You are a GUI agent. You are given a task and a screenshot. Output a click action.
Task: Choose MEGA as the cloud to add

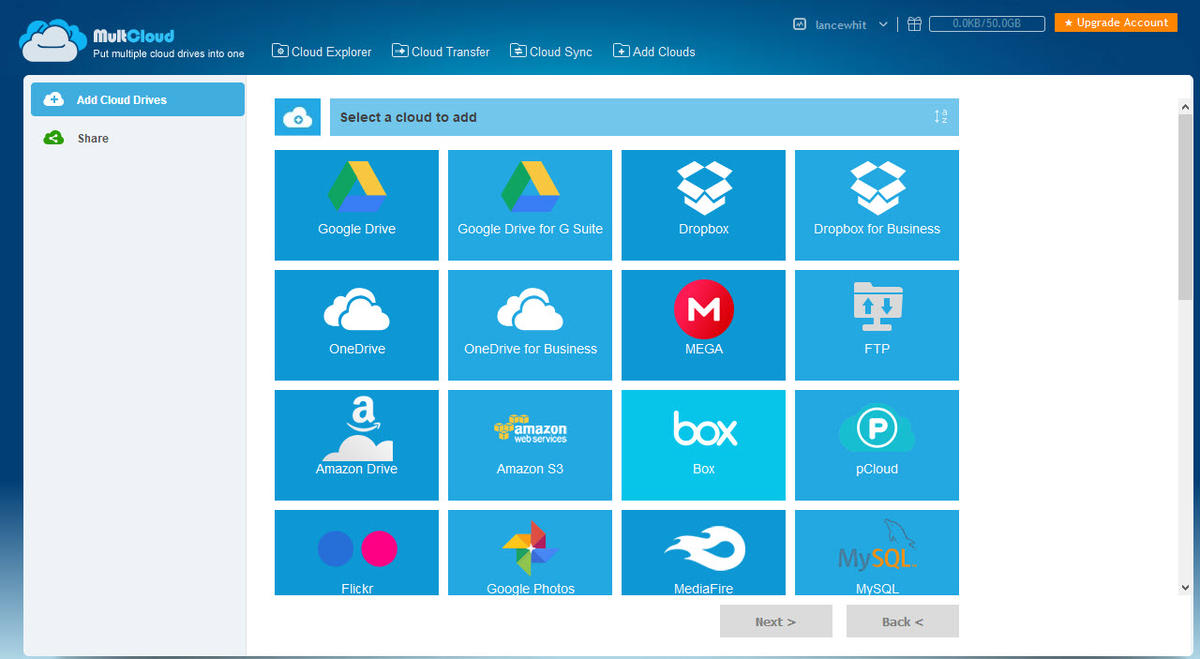point(703,325)
